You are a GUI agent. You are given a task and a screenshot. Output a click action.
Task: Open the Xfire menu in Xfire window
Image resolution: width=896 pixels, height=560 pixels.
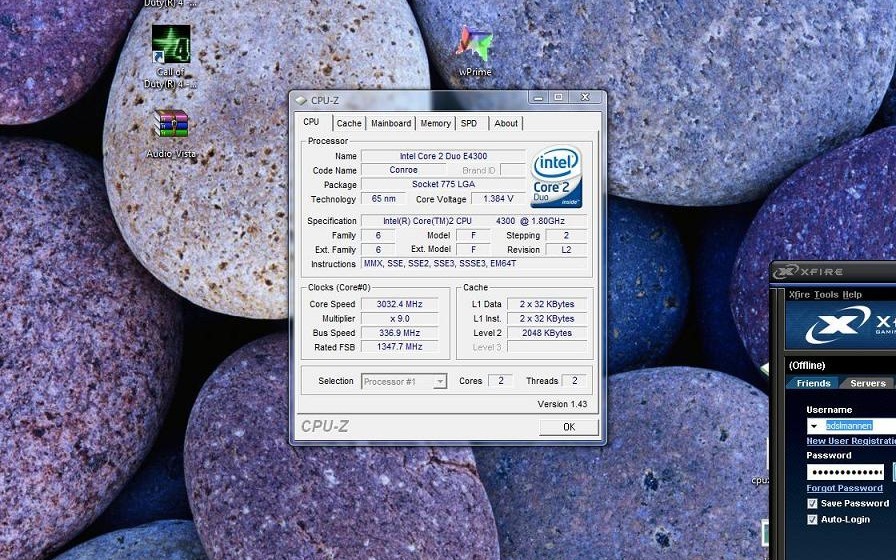pyautogui.click(x=799, y=295)
